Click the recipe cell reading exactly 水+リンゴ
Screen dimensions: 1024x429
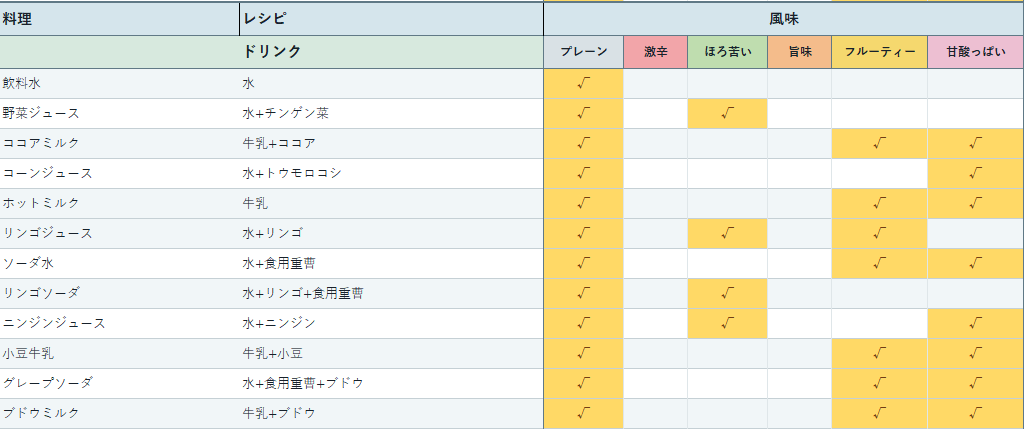point(391,234)
